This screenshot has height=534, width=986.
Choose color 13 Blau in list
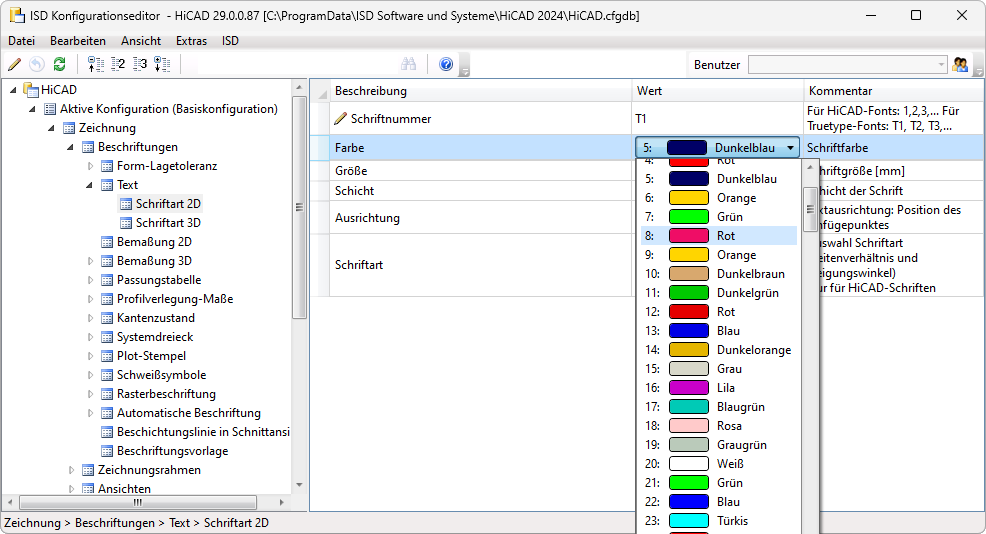pyautogui.click(x=719, y=331)
